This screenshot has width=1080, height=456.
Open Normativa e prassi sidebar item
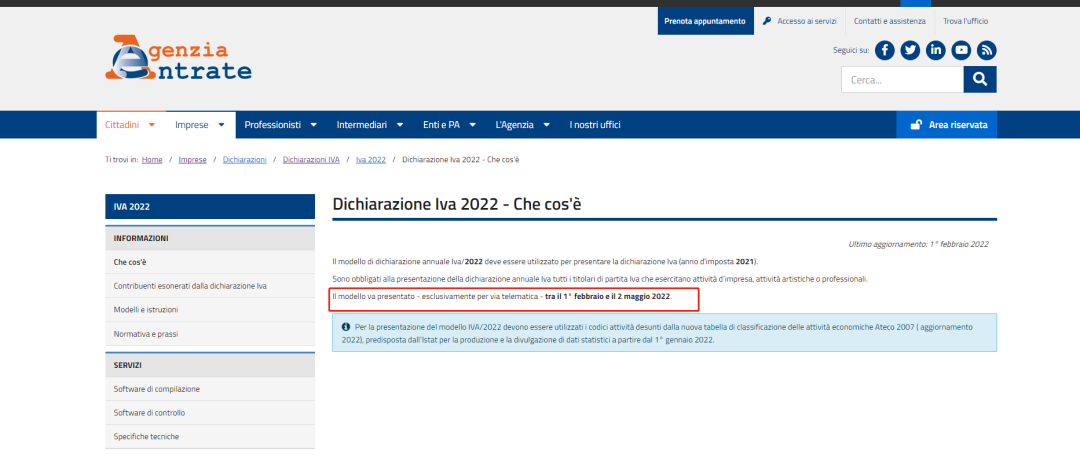click(x=210, y=334)
